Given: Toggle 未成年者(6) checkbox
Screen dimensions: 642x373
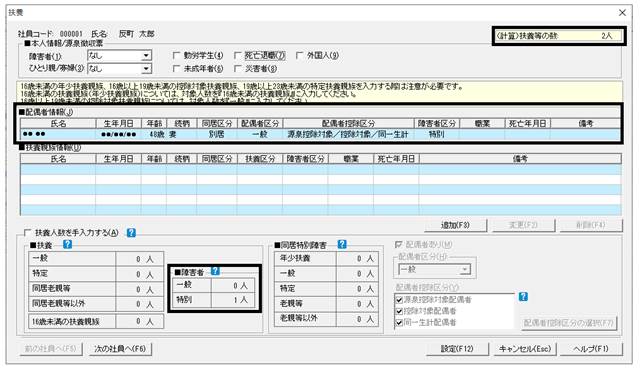Looking at the screenshot, I should (x=176, y=68).
